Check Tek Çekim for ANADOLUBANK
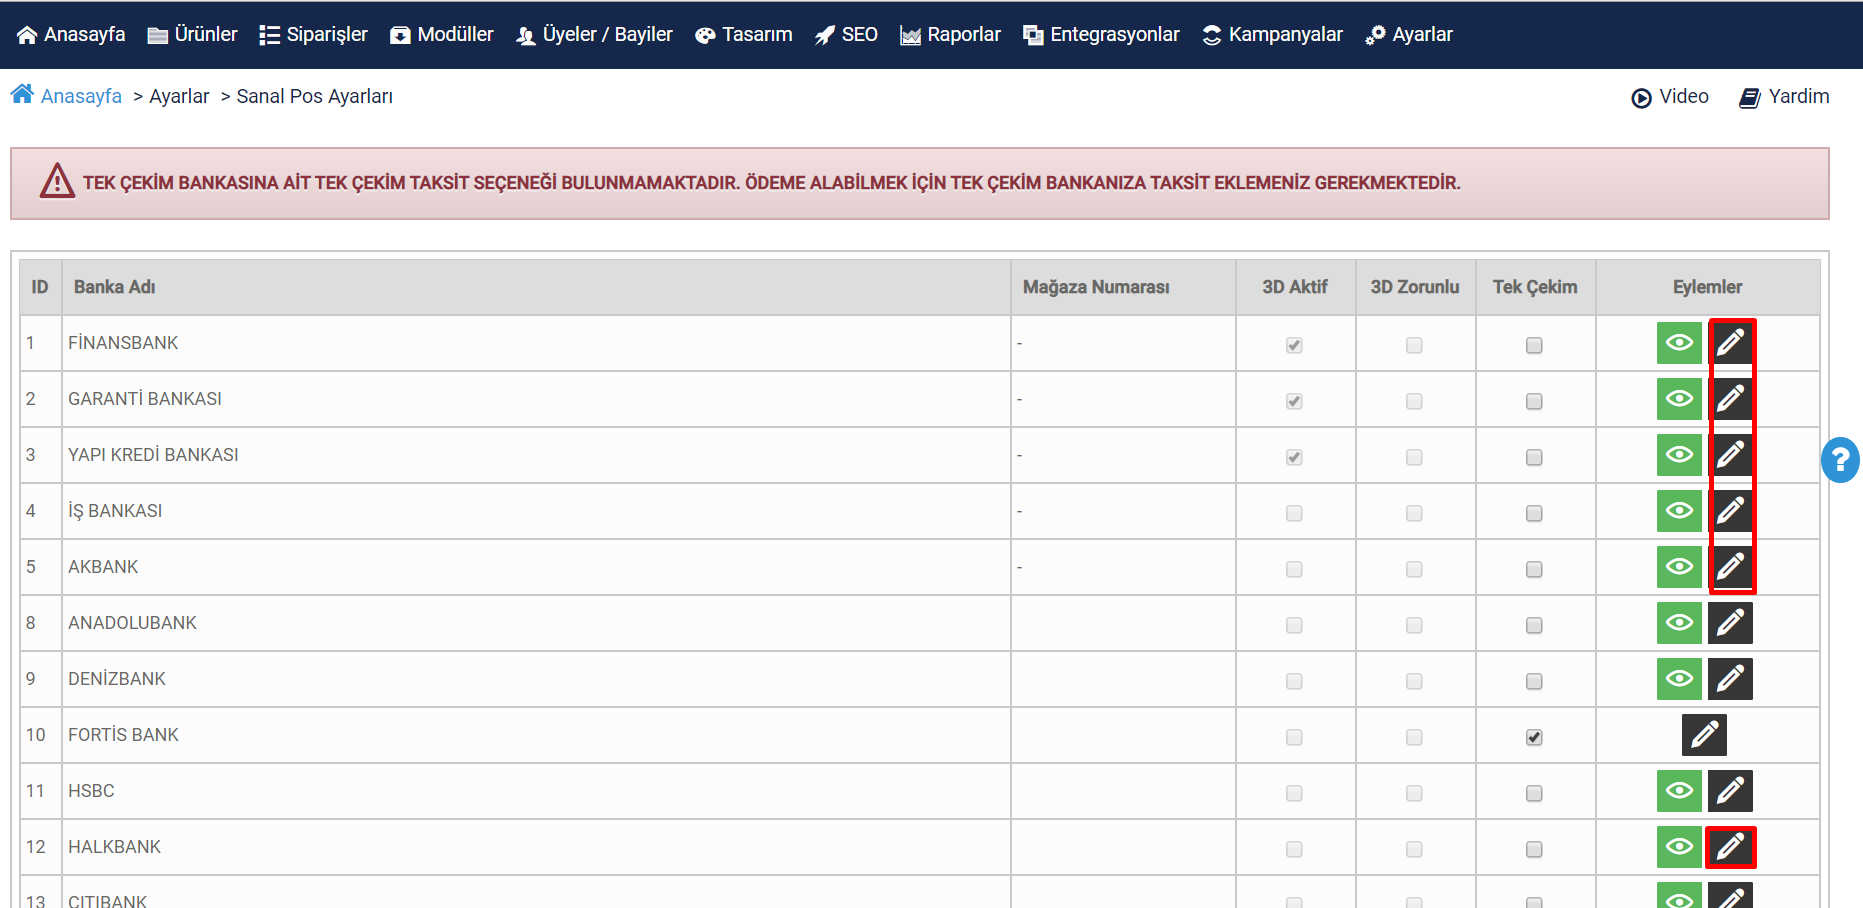The image size is (1863, 908). pos(1534,625)
